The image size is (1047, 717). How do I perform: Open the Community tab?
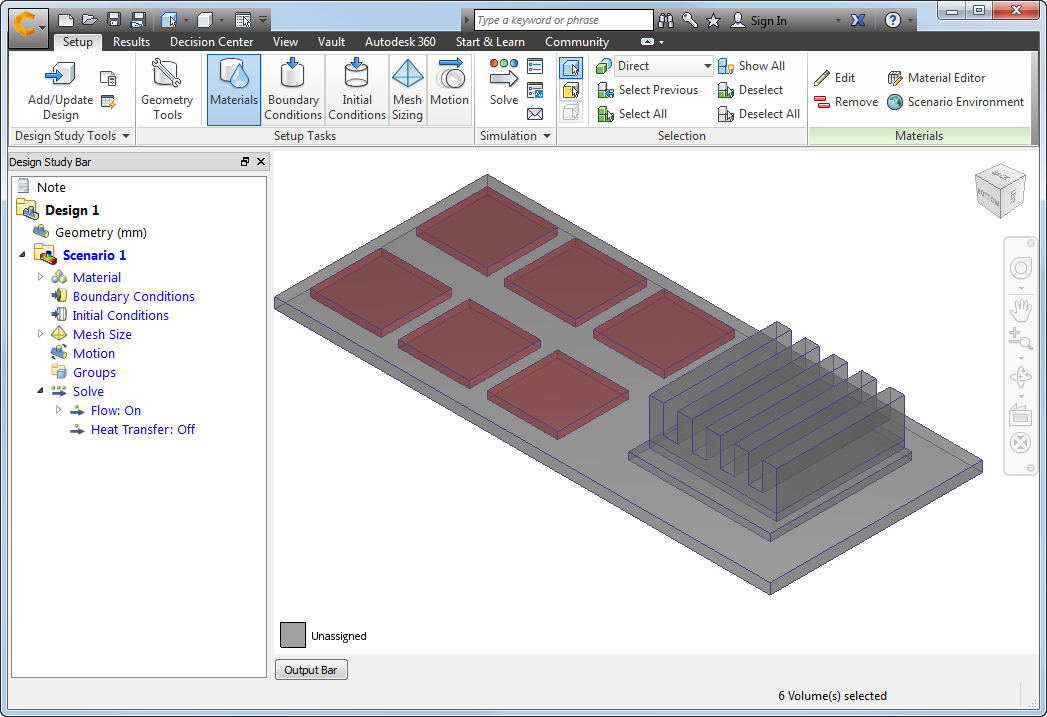click(577, 42)
